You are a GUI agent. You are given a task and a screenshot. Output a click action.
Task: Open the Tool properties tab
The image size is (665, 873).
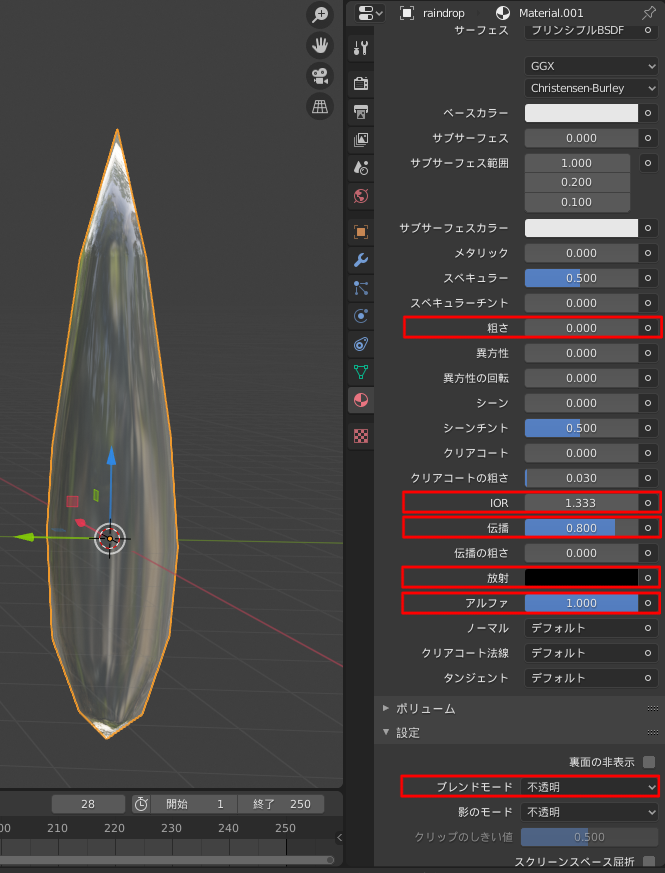pyautogui.click(x=361, y=48)
